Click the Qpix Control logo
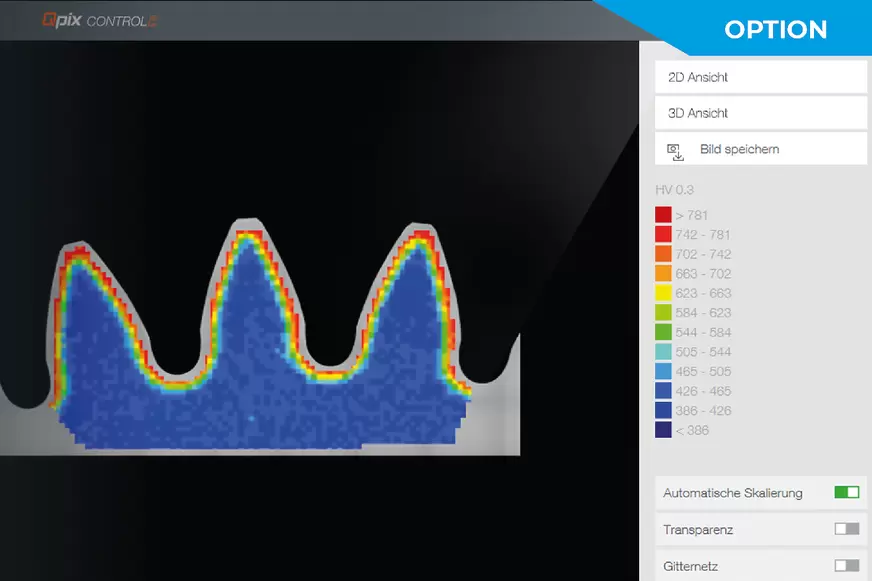Screen dimensions: 872x581 99,20
